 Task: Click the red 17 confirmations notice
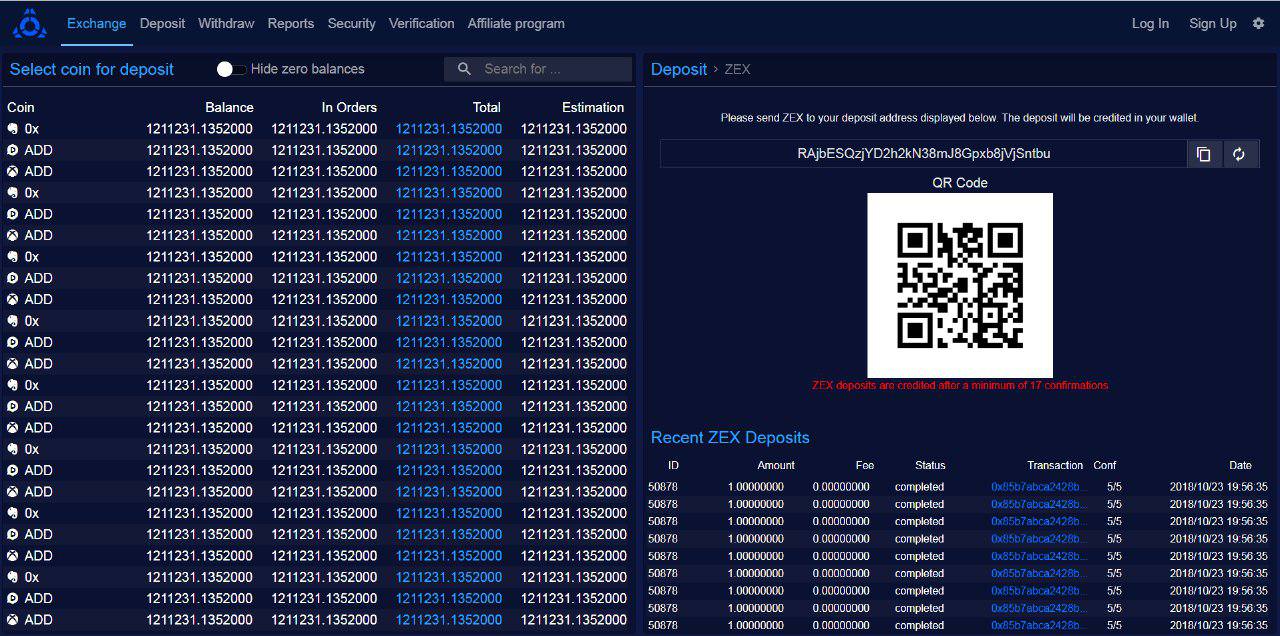[960, 385]
